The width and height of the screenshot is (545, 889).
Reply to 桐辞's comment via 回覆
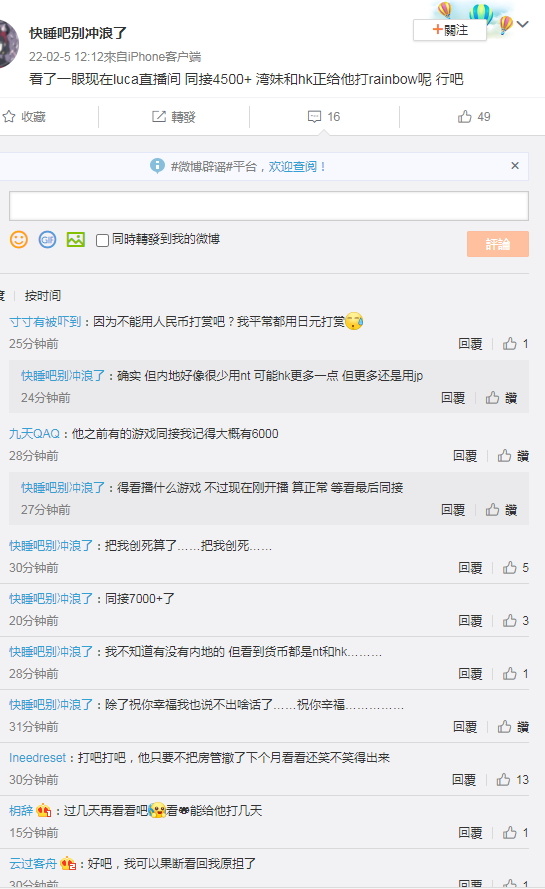470,833
